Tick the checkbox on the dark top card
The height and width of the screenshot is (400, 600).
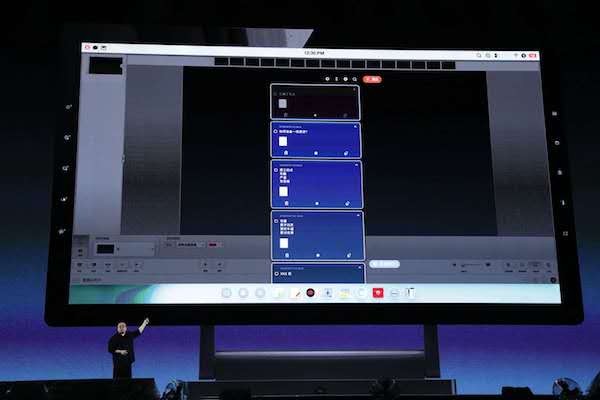point(275,94)
